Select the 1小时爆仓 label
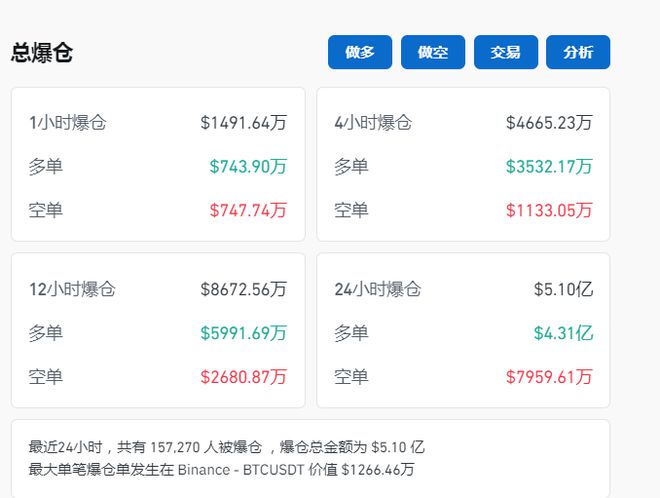This screenshot has width=660, height=498. point(67,123)
